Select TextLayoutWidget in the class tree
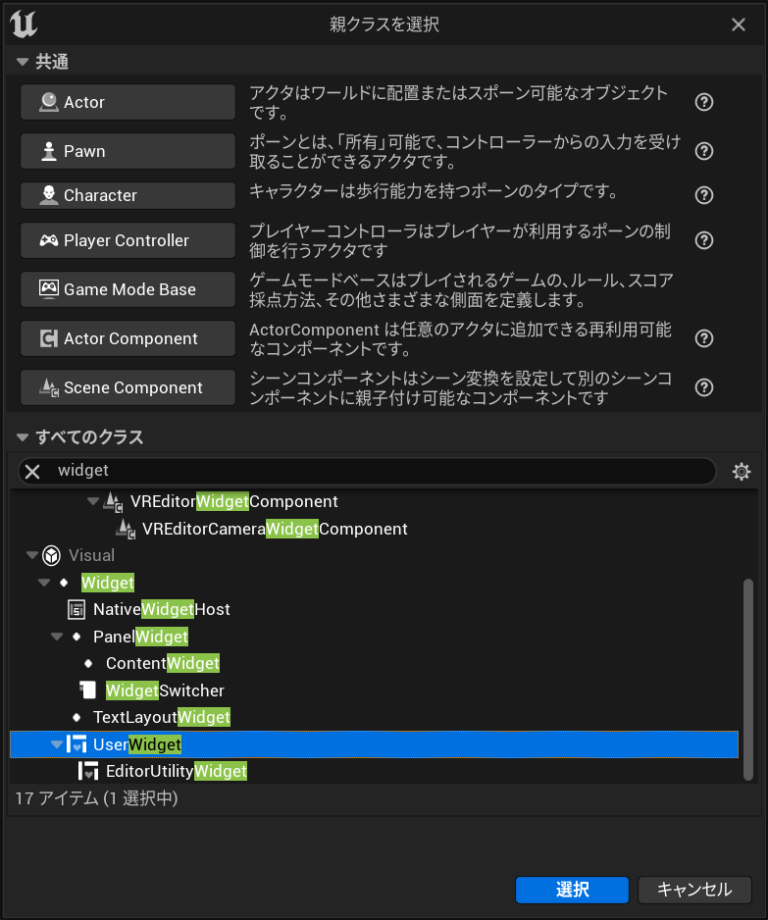Screen dimensions: 768x920 pos(162,718)
